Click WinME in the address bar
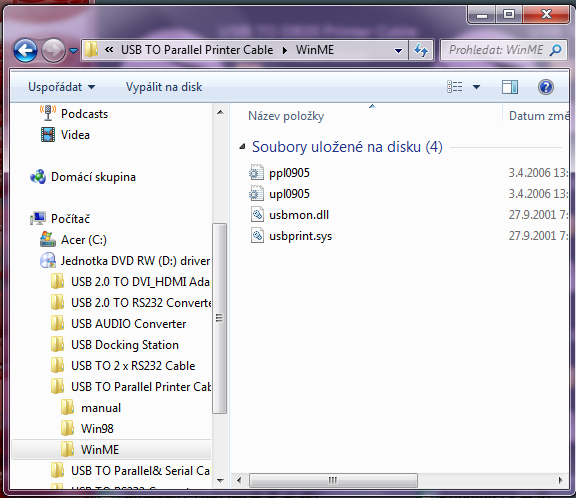576x498 pixels. [315, 50]
